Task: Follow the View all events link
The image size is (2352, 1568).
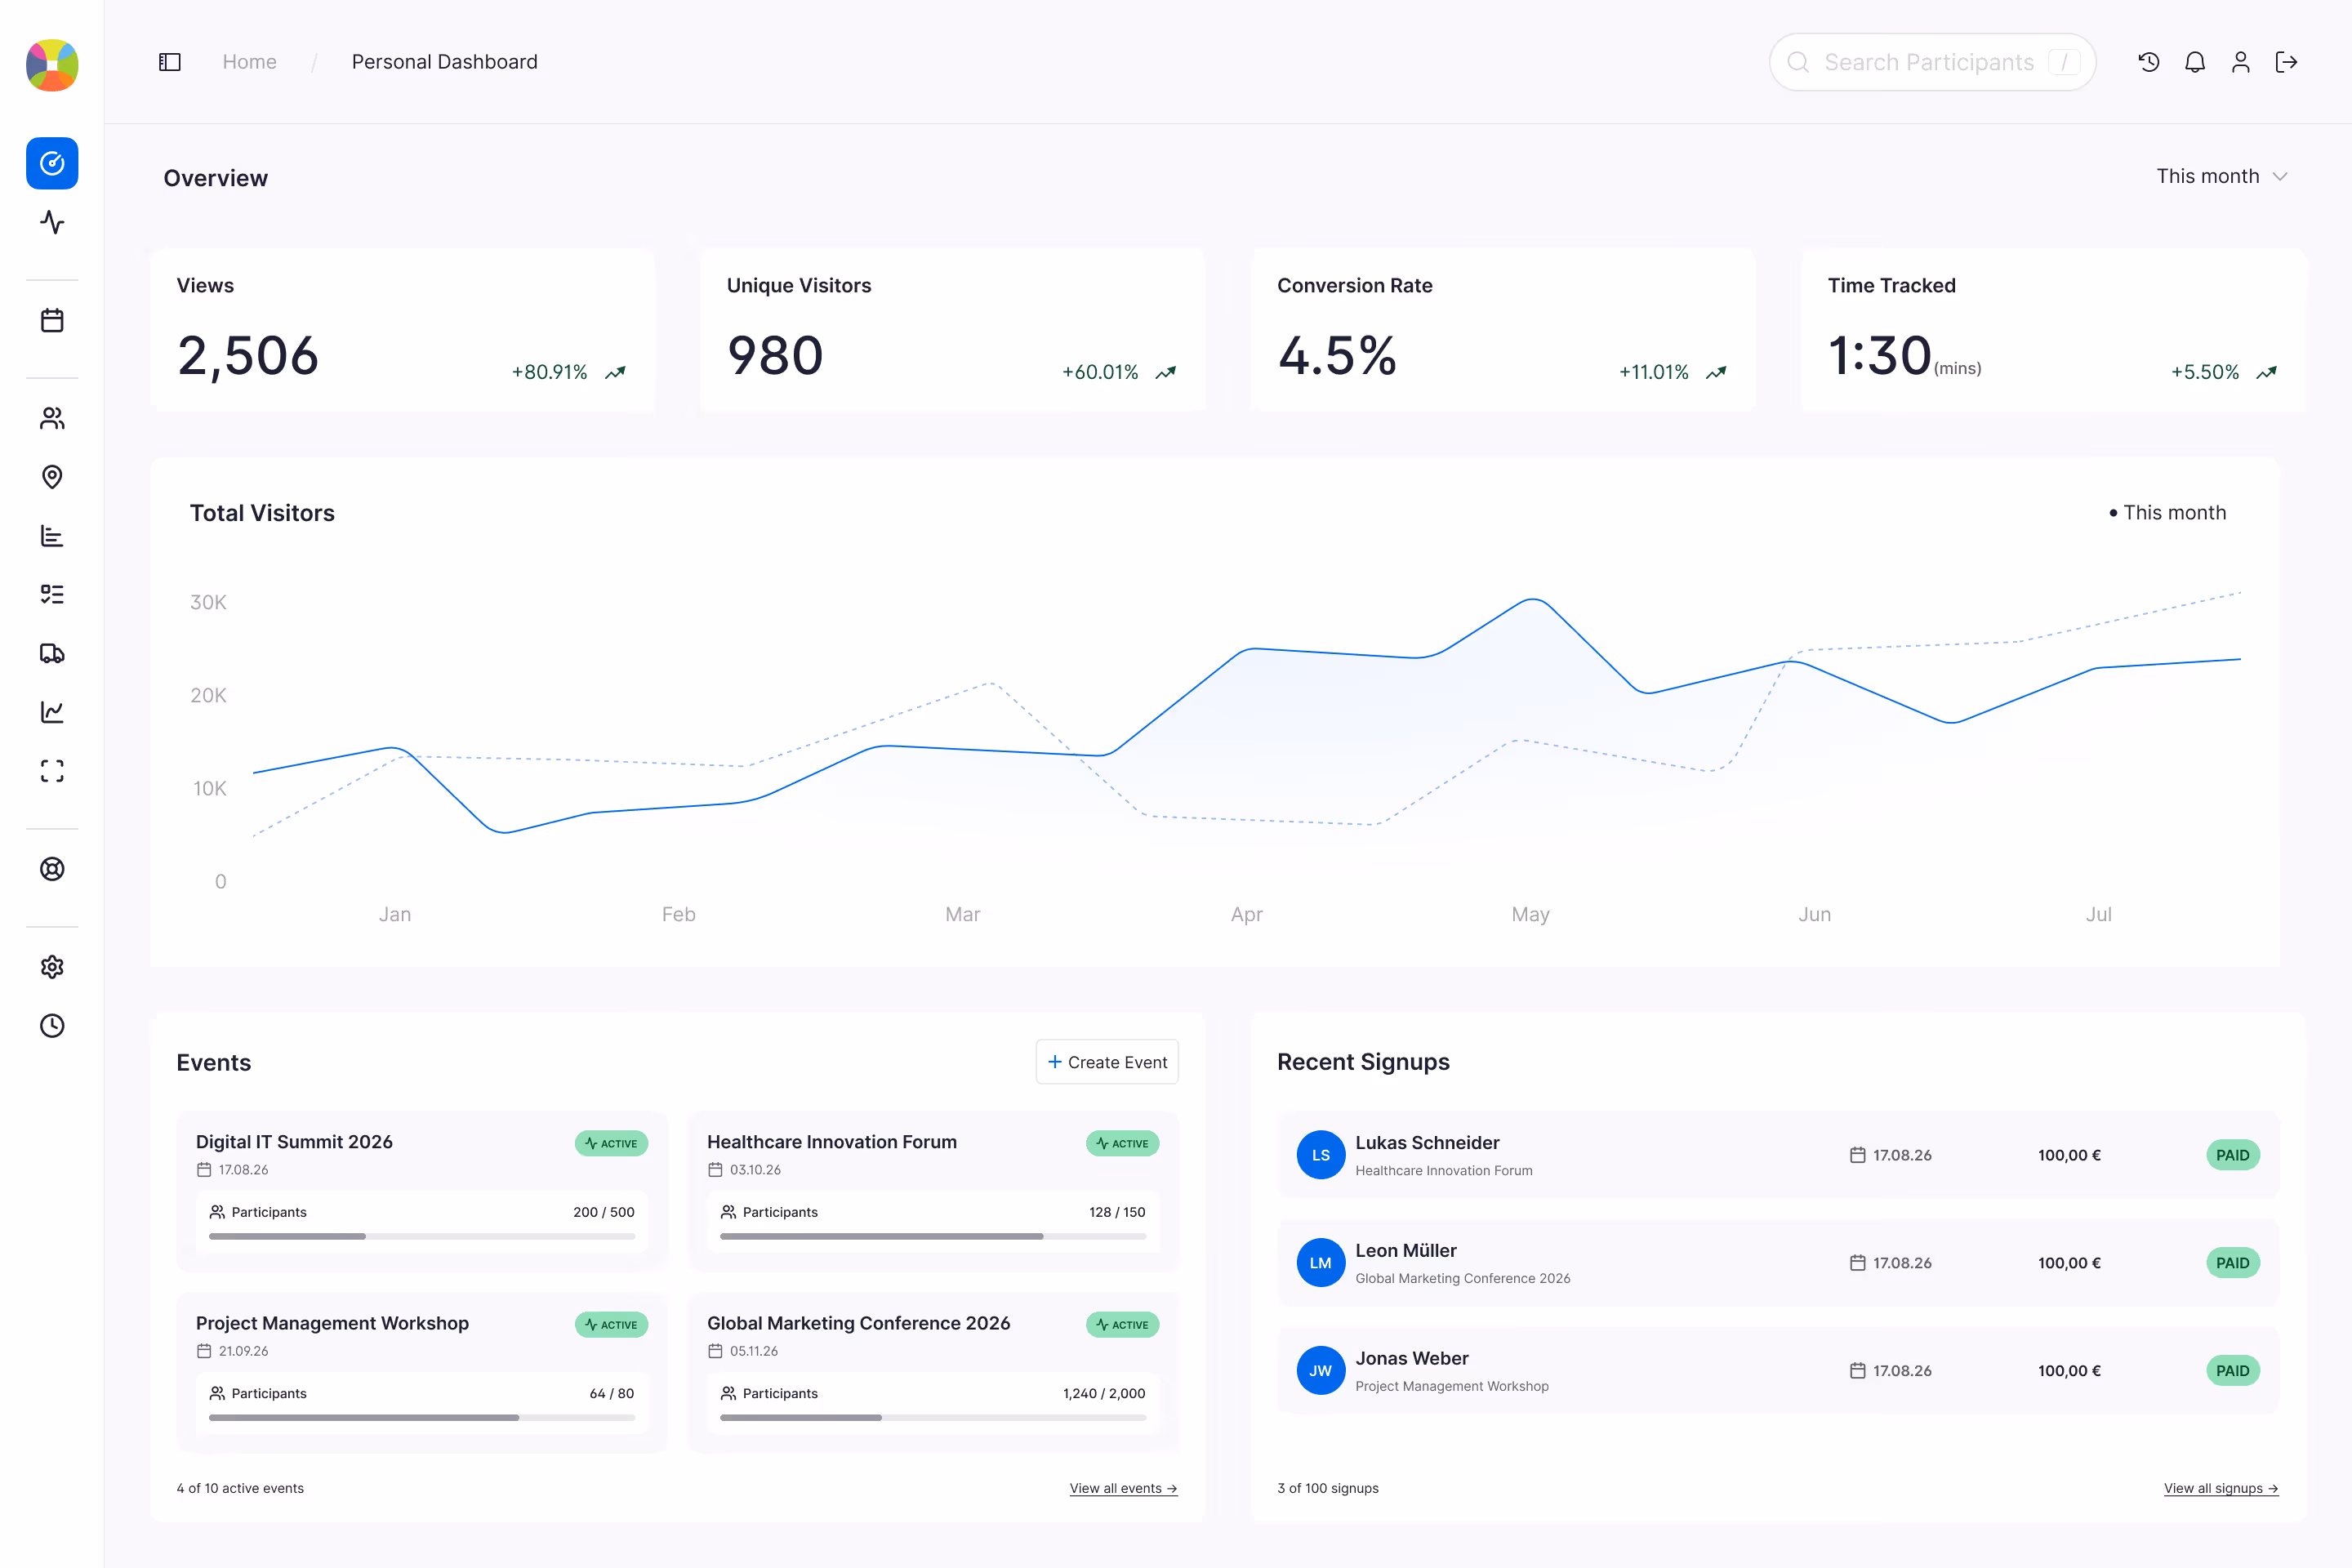Action: [1123, 1488]
